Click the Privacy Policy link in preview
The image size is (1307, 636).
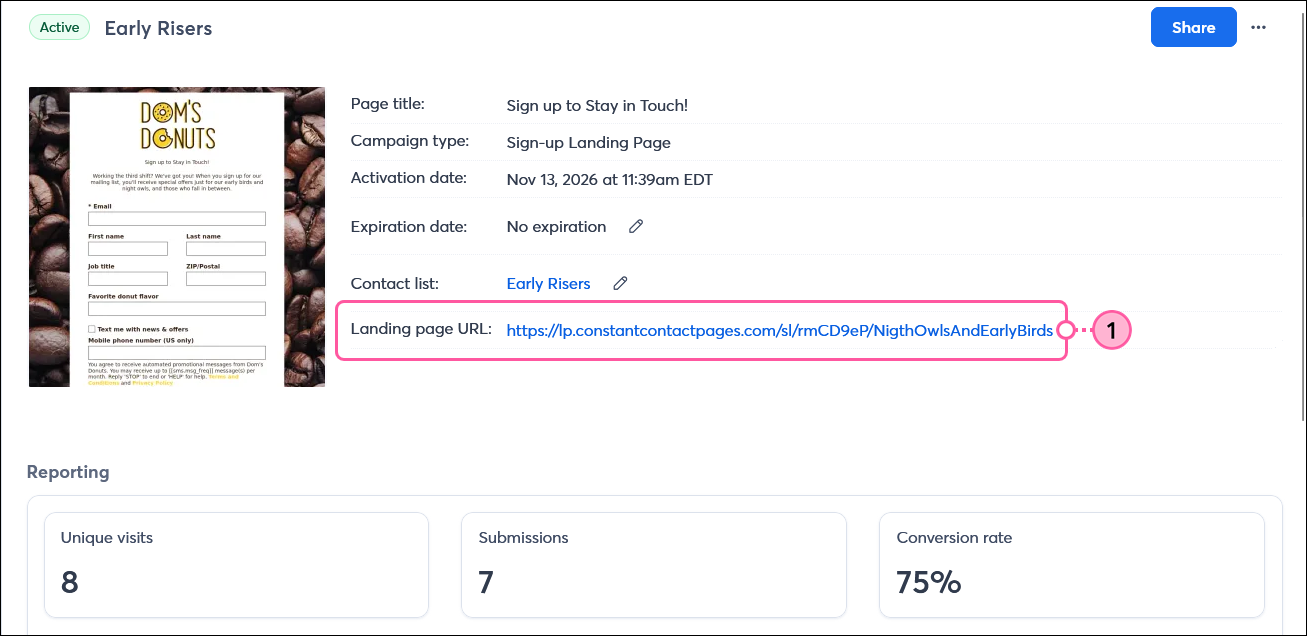pyautogui.click(x=152, y=384)
